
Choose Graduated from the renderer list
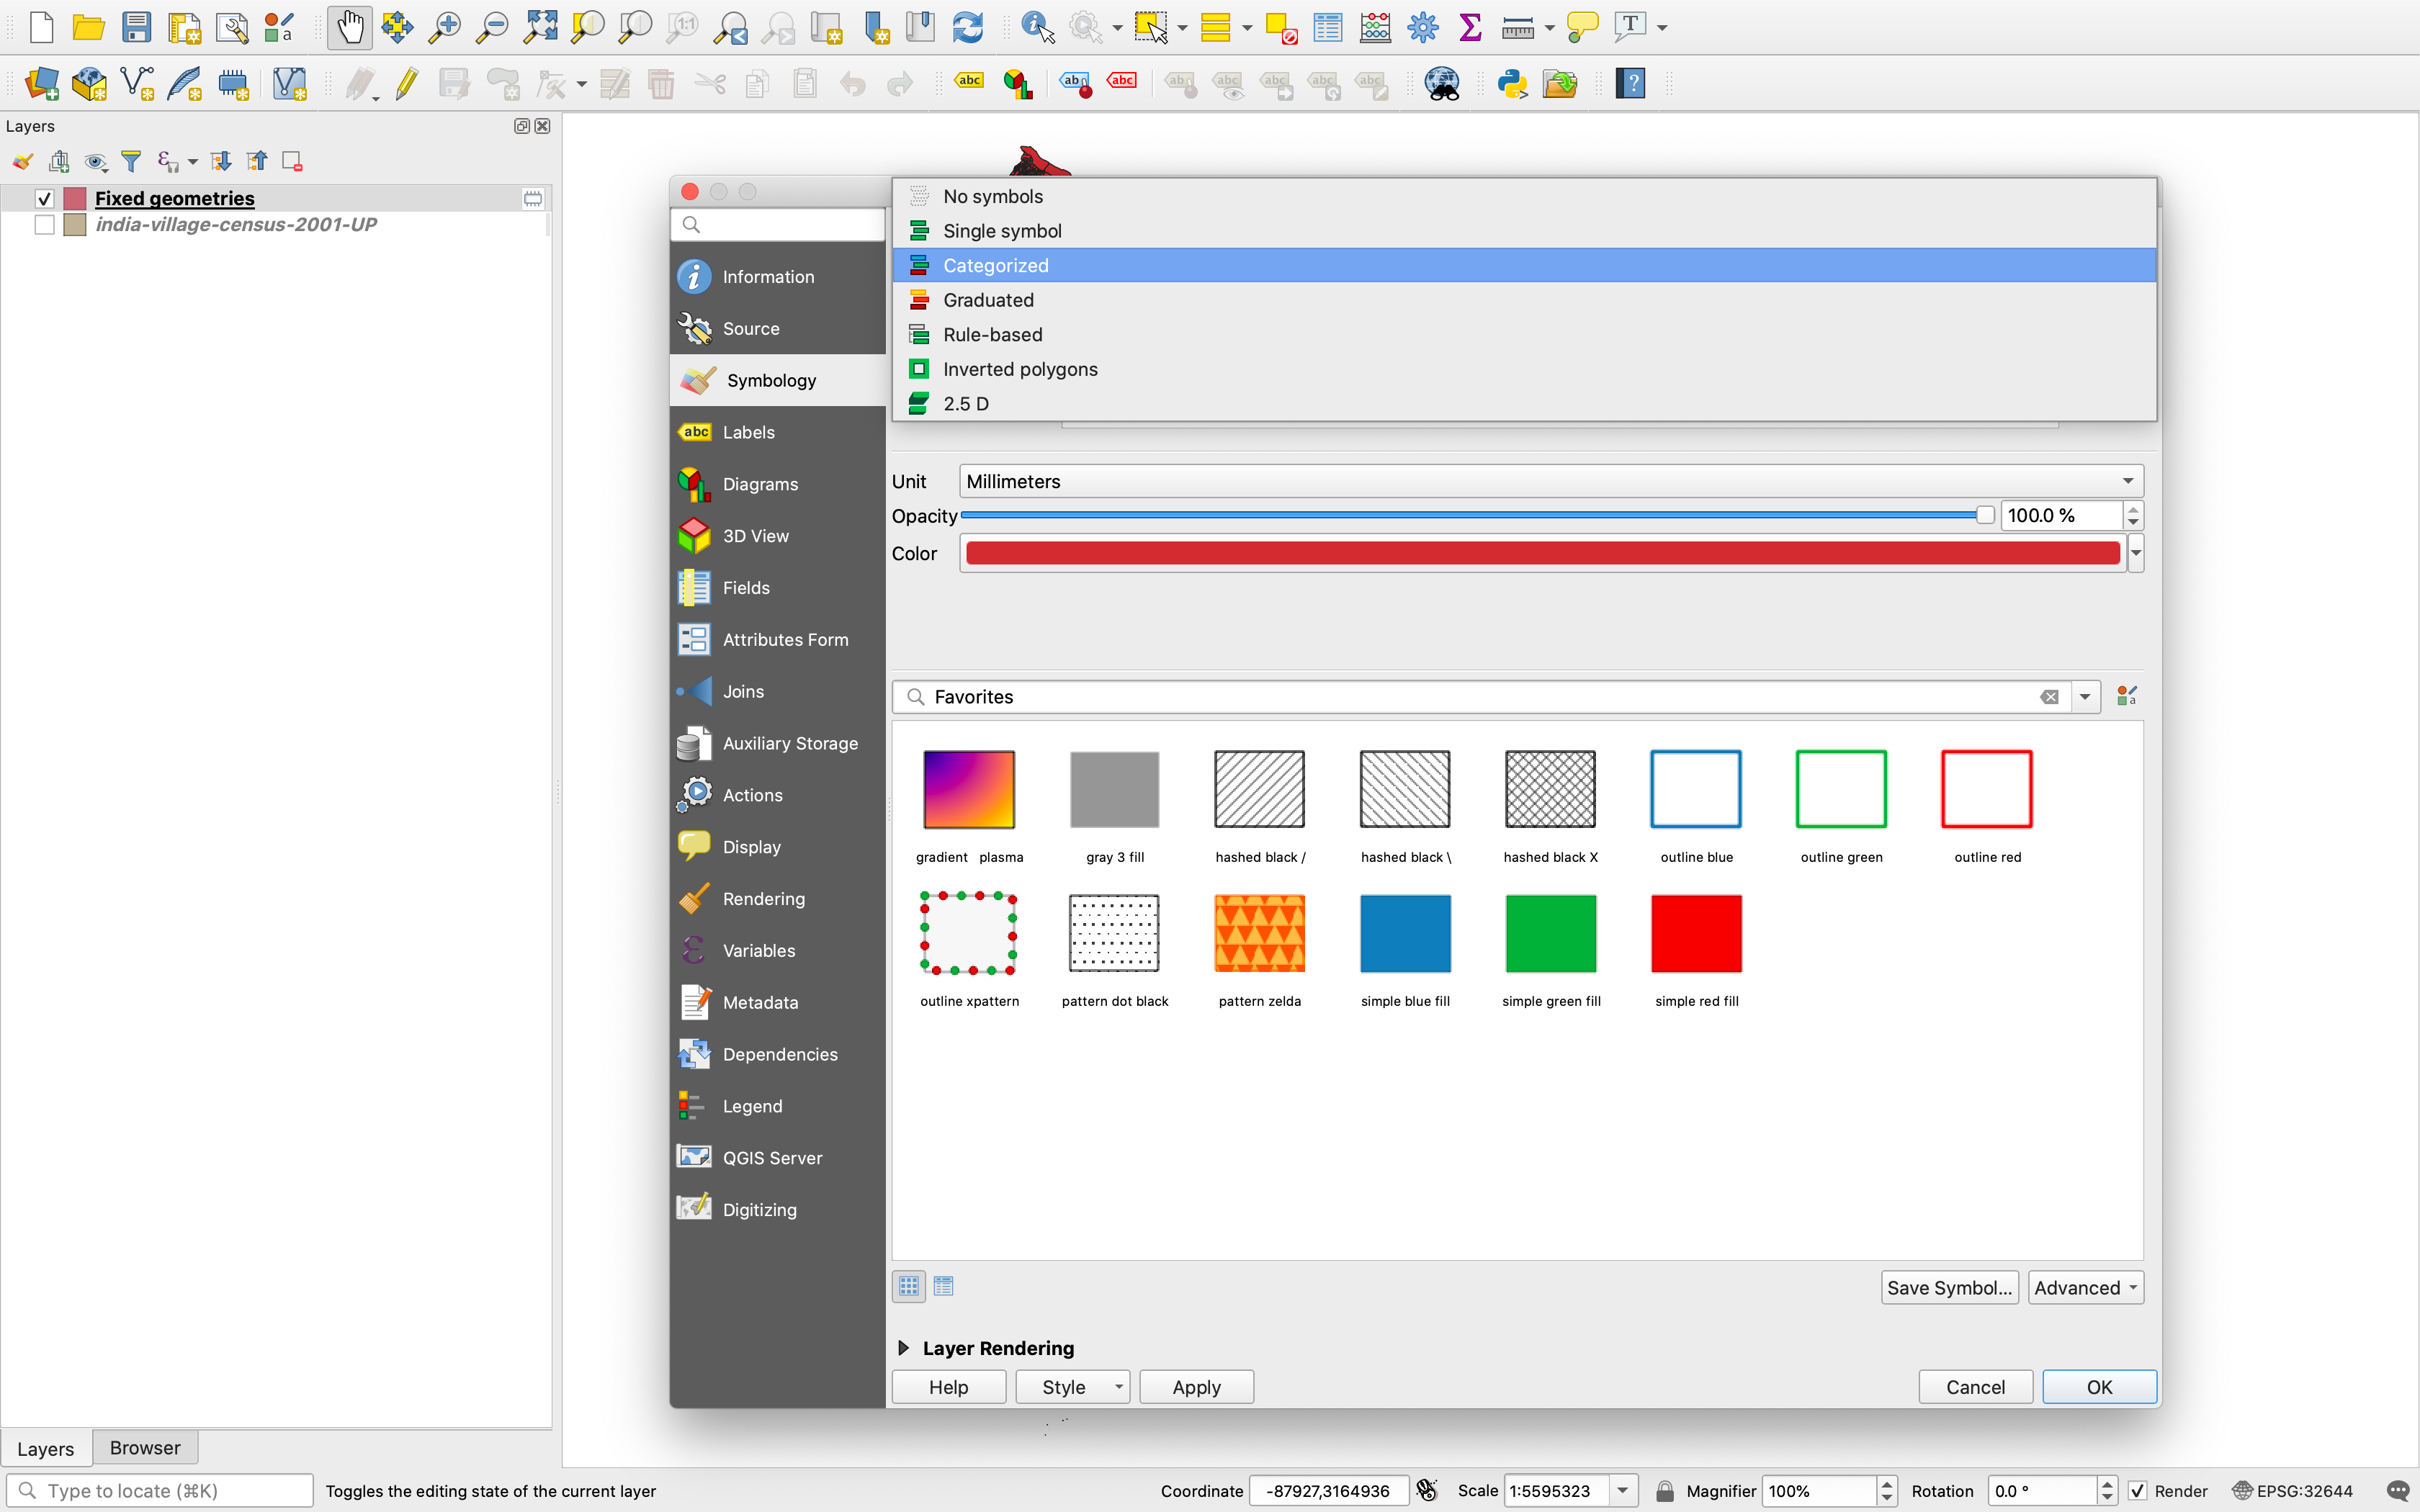pos(988,300)
